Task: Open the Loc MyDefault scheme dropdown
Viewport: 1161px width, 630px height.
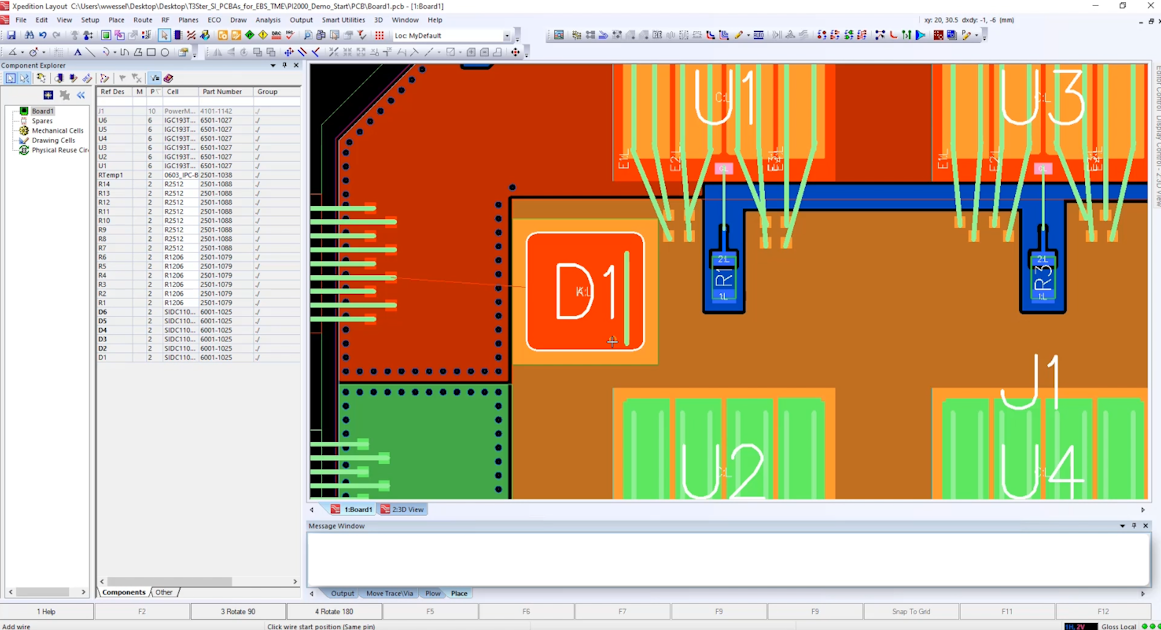Action: tap(507, 35)
